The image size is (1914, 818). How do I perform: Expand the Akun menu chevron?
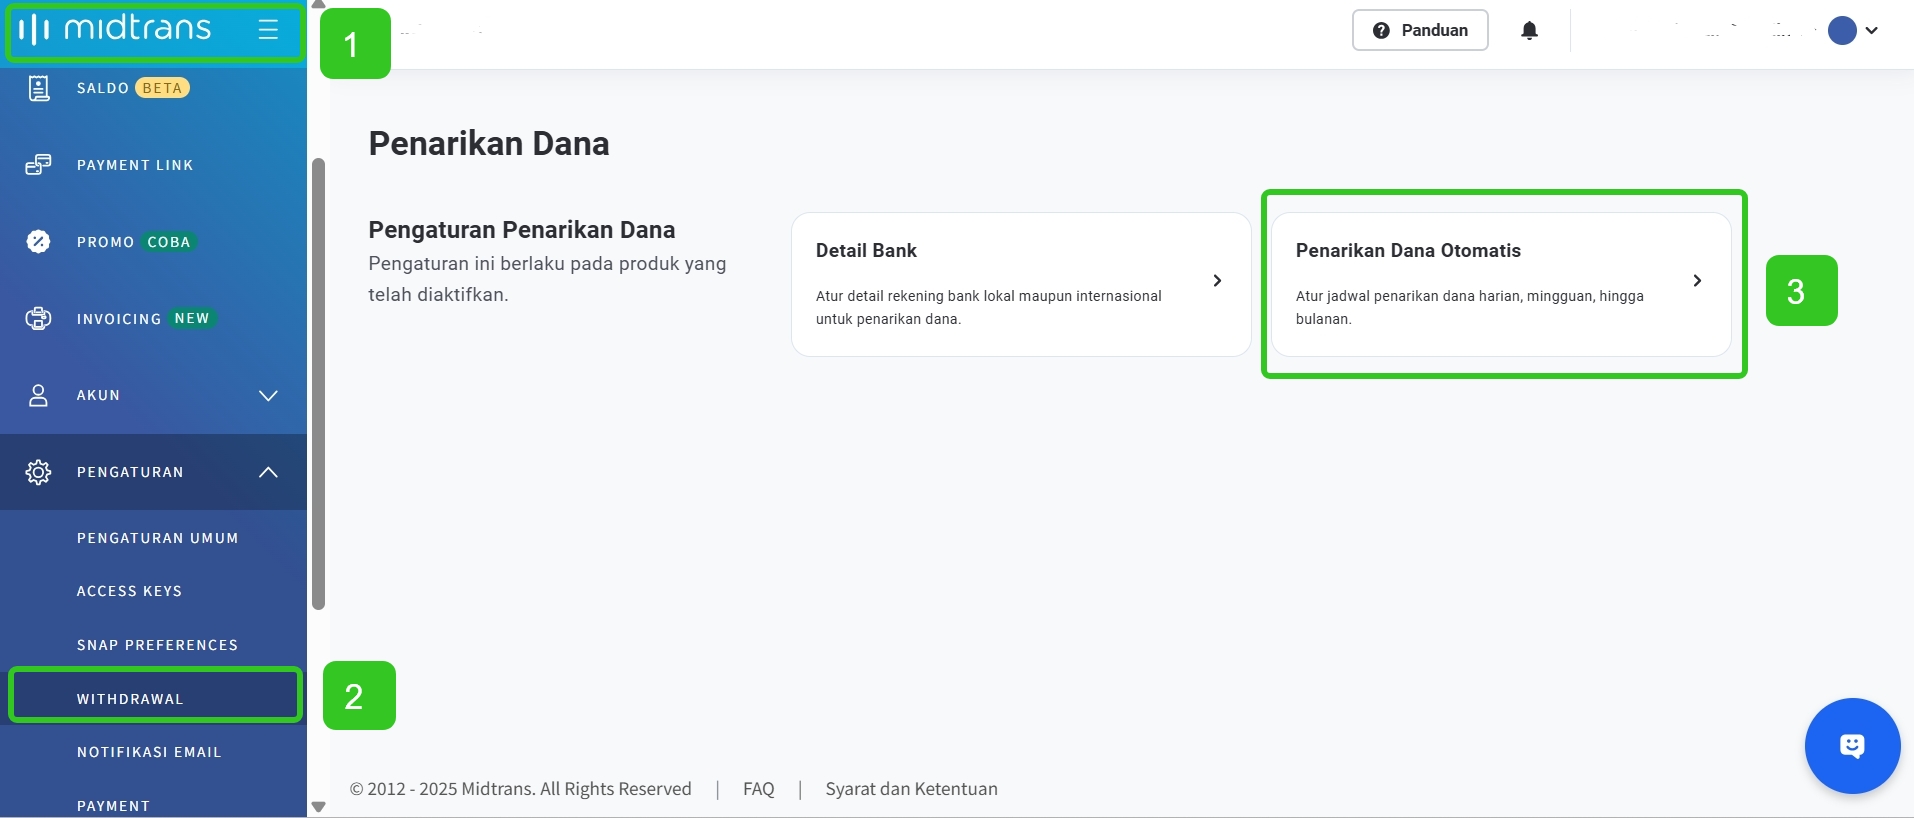[x=268, y=396]
